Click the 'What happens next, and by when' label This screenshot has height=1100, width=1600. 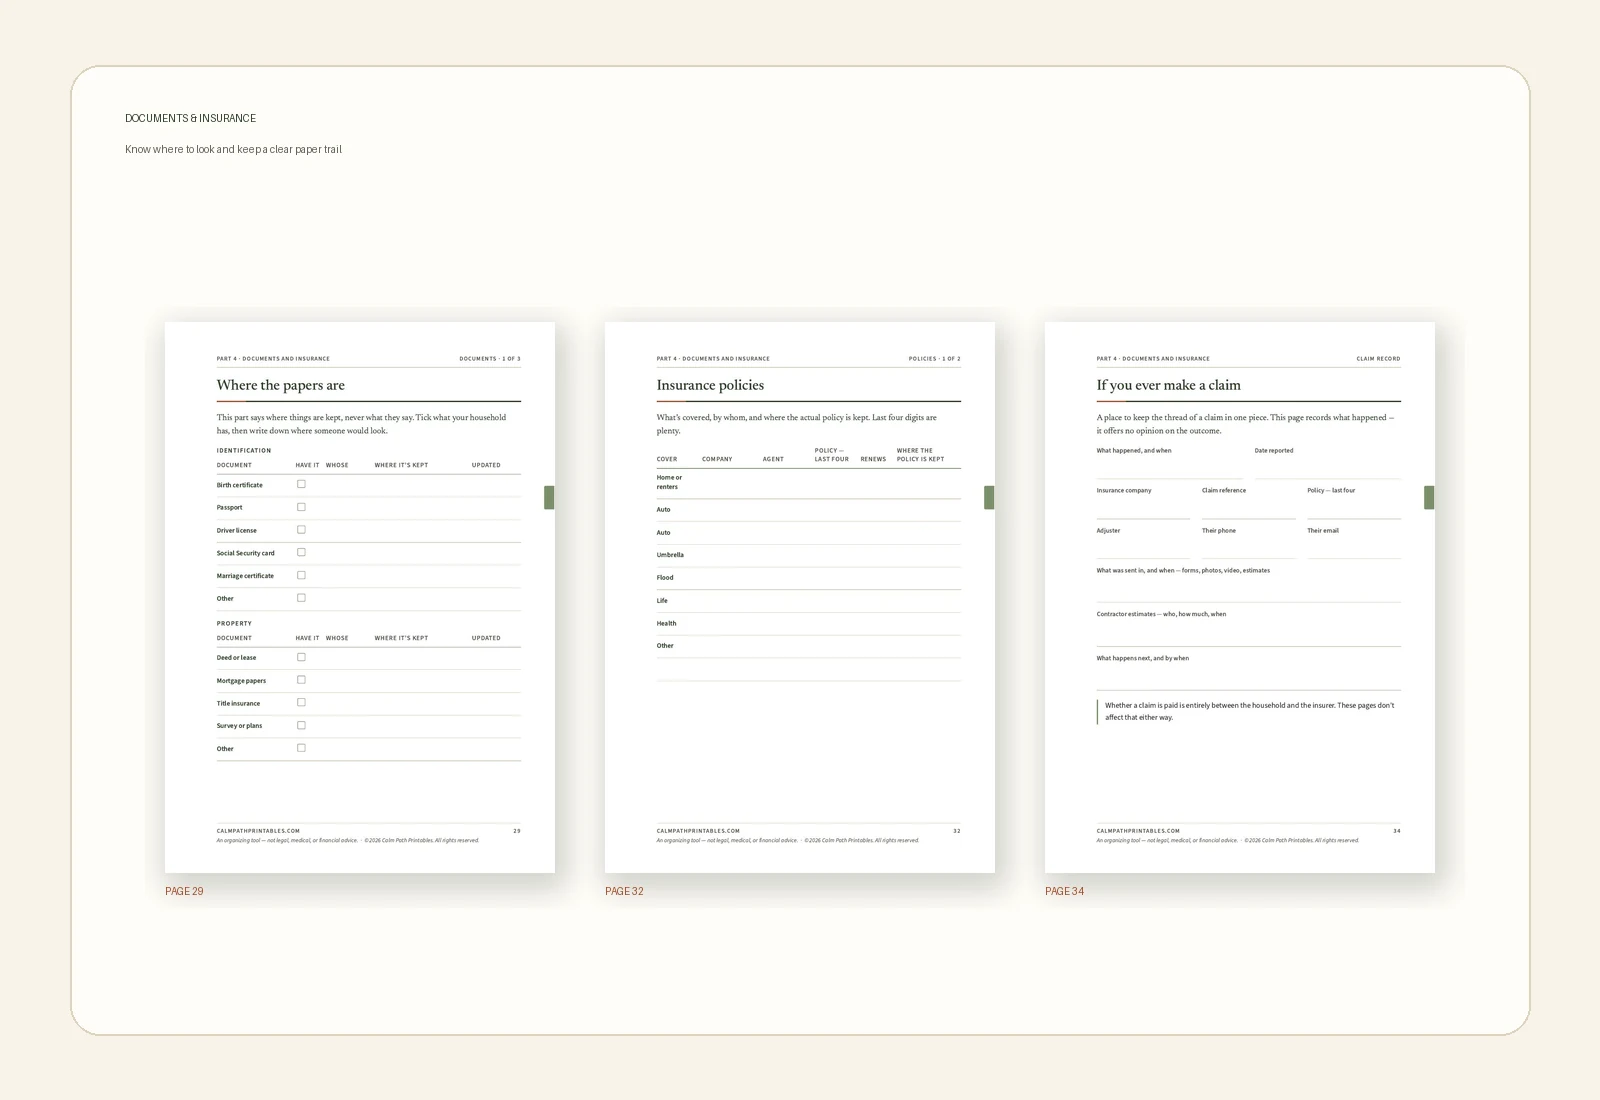[x=1143, y=658]
